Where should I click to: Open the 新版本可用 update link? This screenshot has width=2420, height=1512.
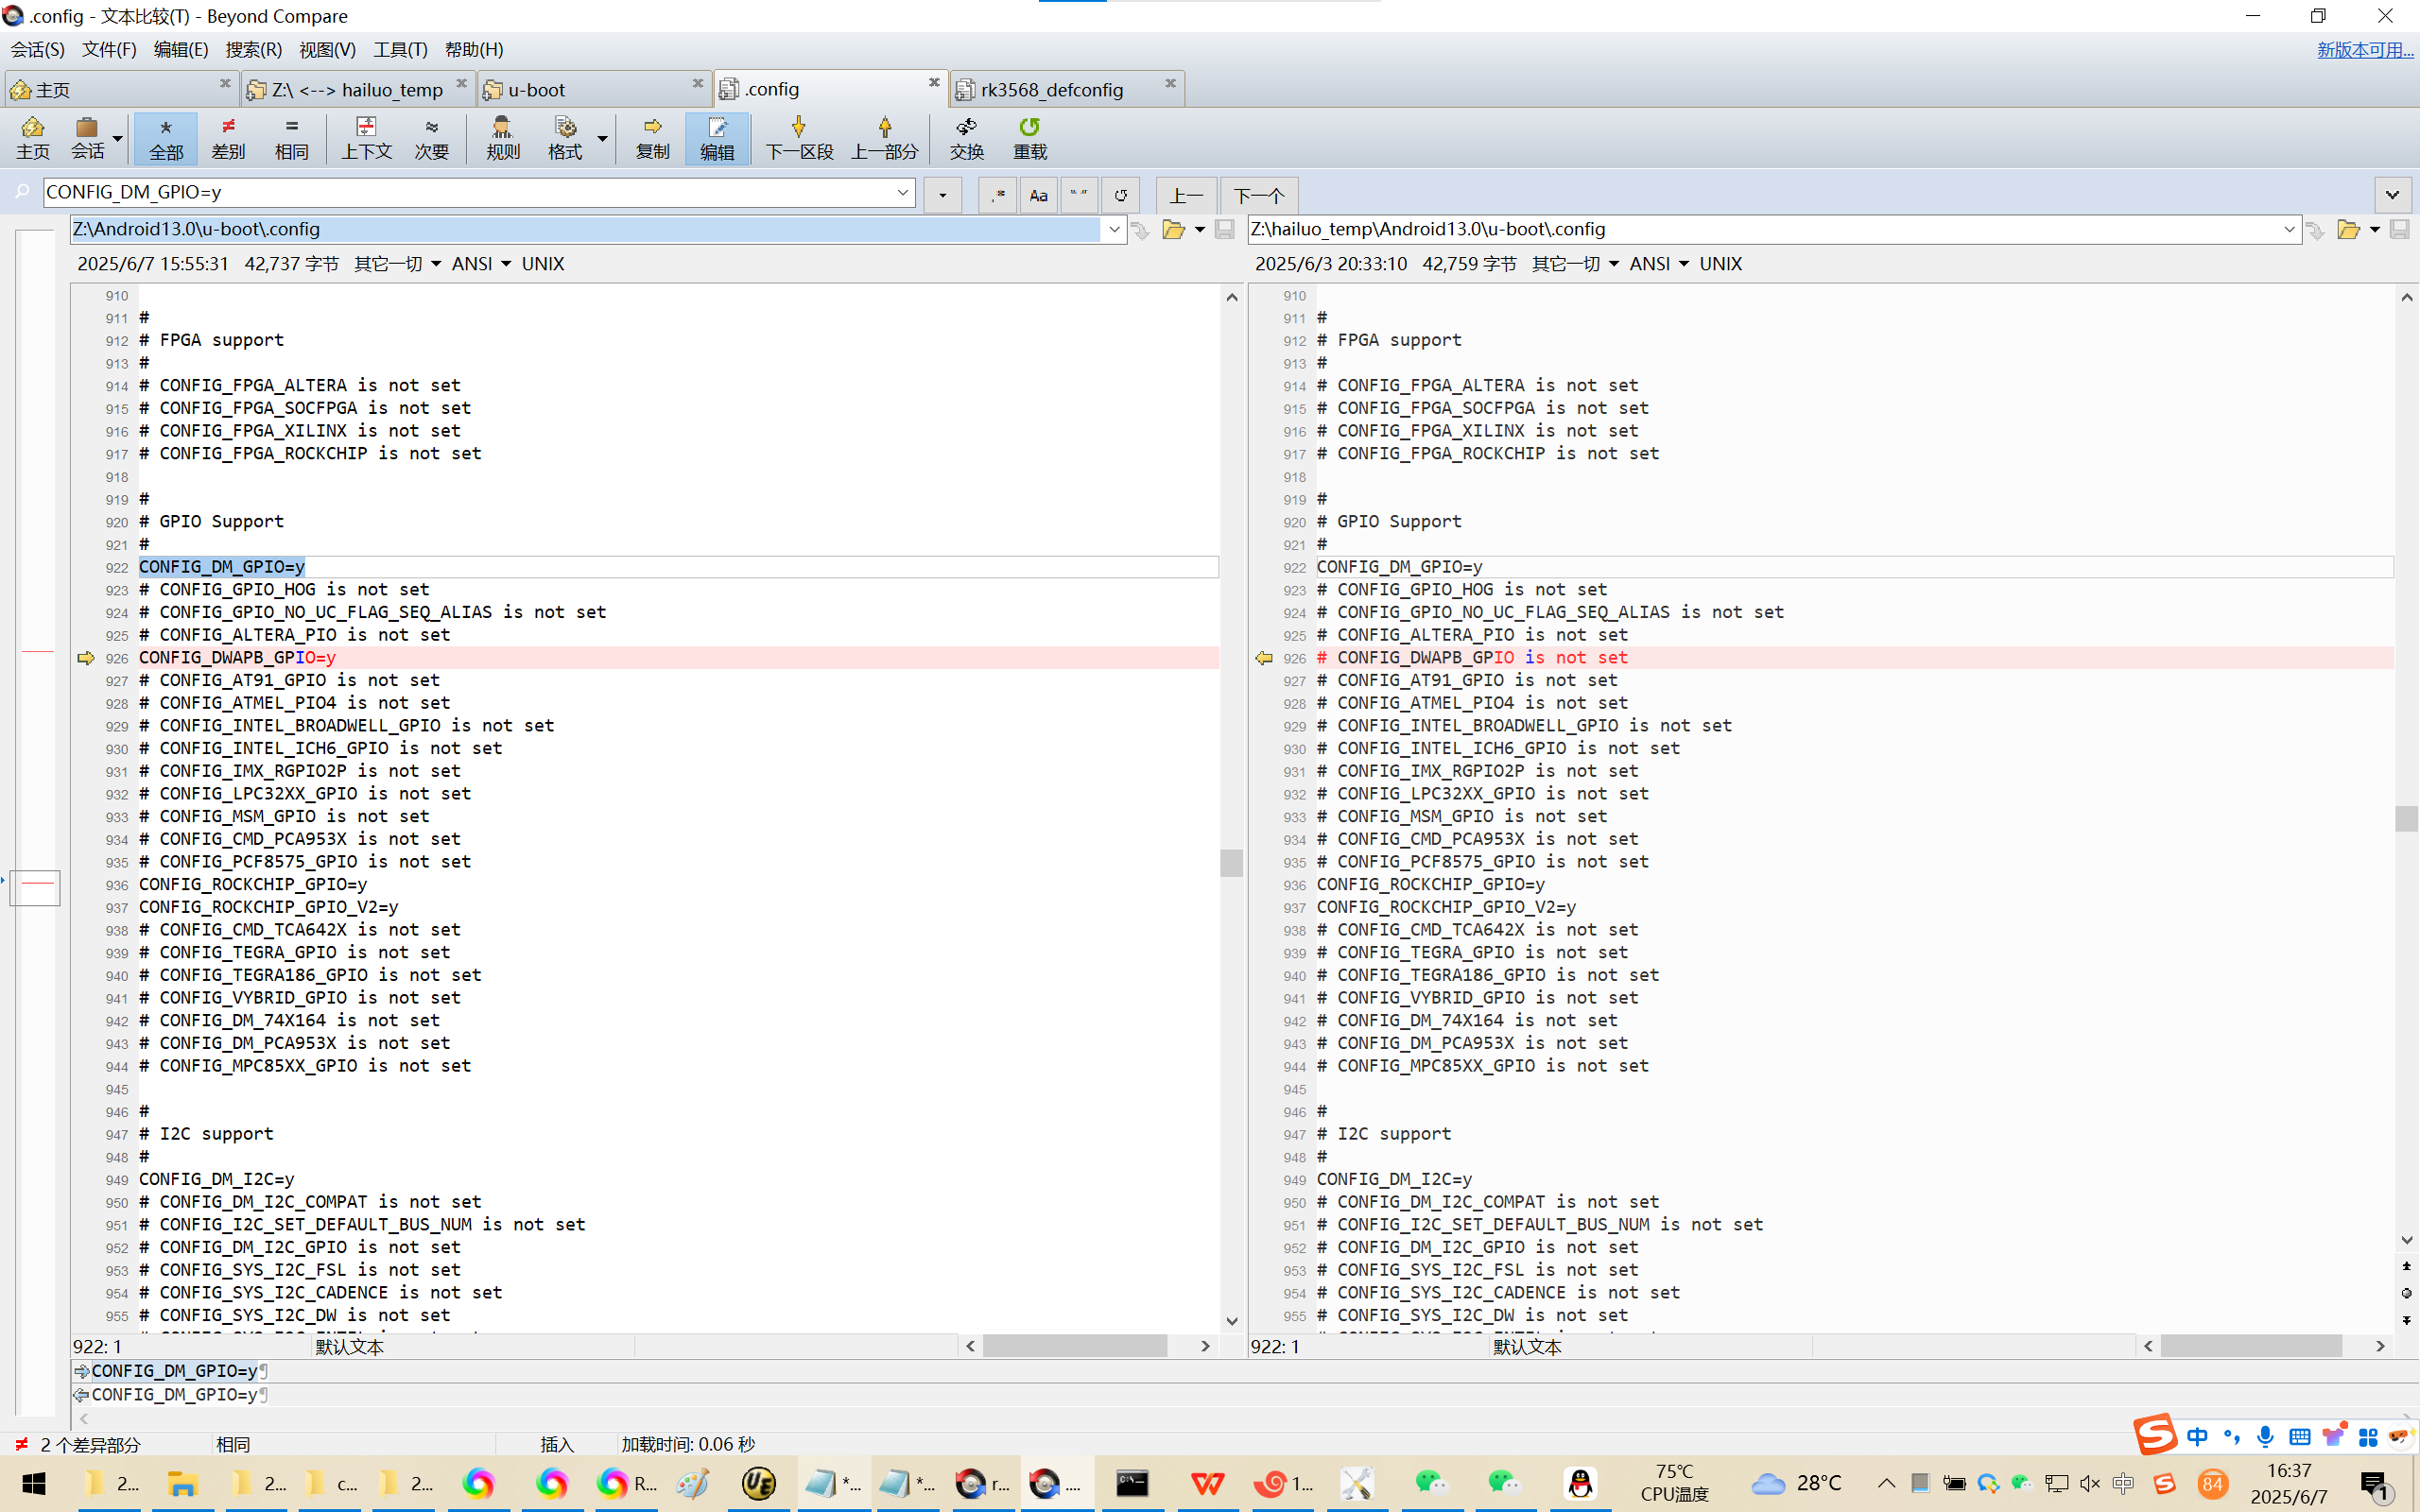tap(2364, 50)
